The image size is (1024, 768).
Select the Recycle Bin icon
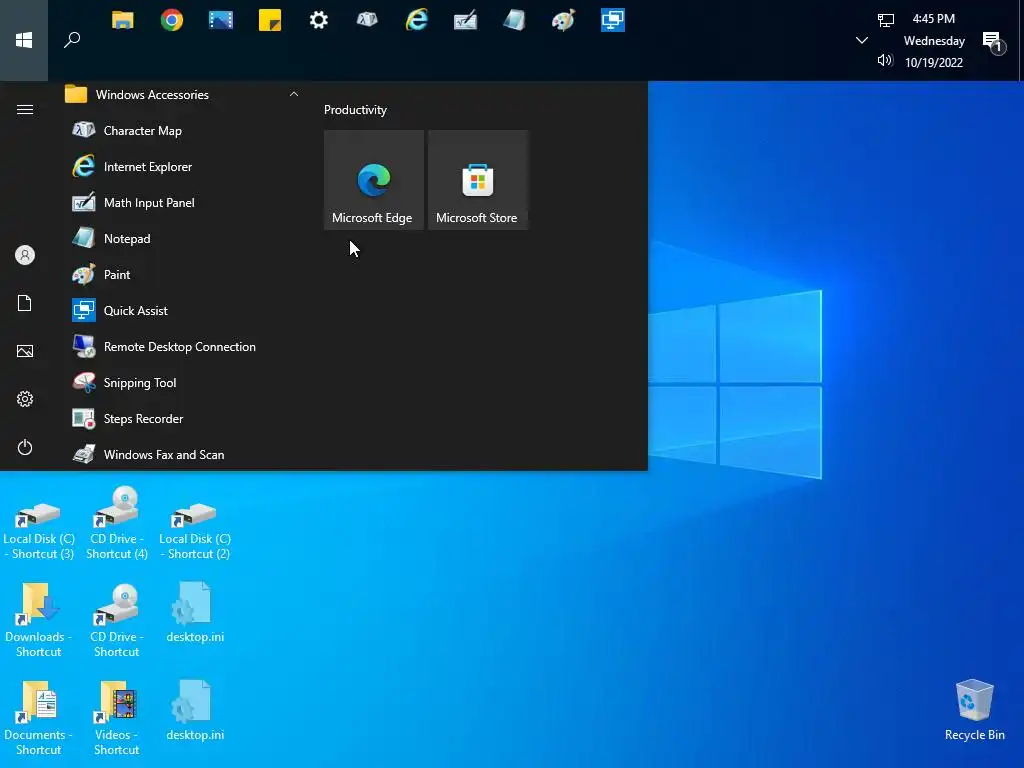[x=974, y=711]
